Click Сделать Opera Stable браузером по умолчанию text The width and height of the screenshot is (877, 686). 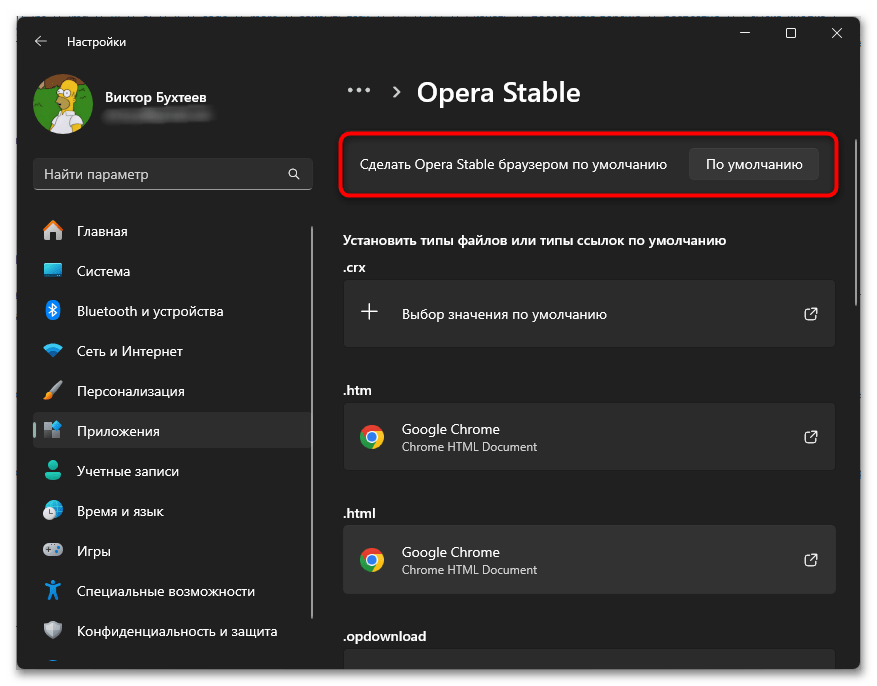click(x=513, y=164)
